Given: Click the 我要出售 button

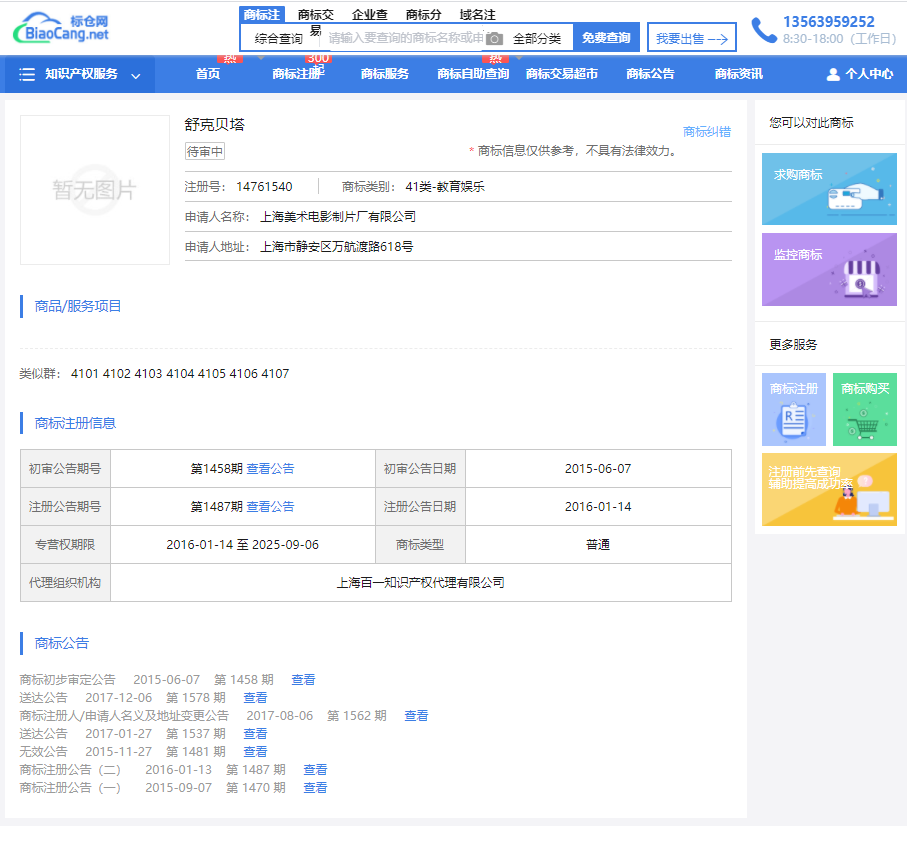Looking at the screenshot, I should 691,38.
